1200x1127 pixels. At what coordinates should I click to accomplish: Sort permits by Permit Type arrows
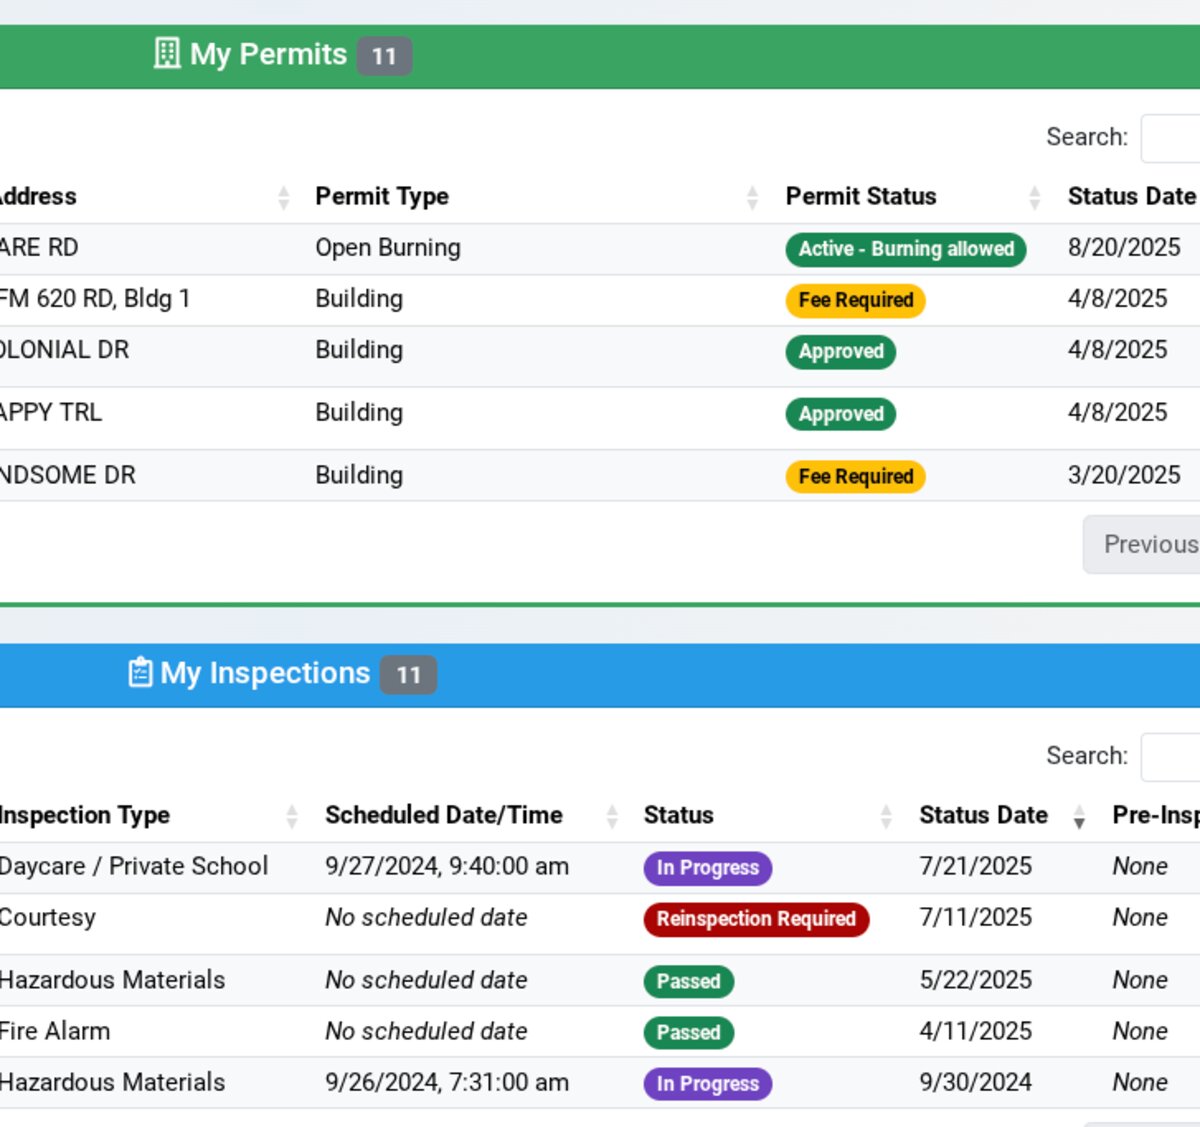(x=752, y=198)
